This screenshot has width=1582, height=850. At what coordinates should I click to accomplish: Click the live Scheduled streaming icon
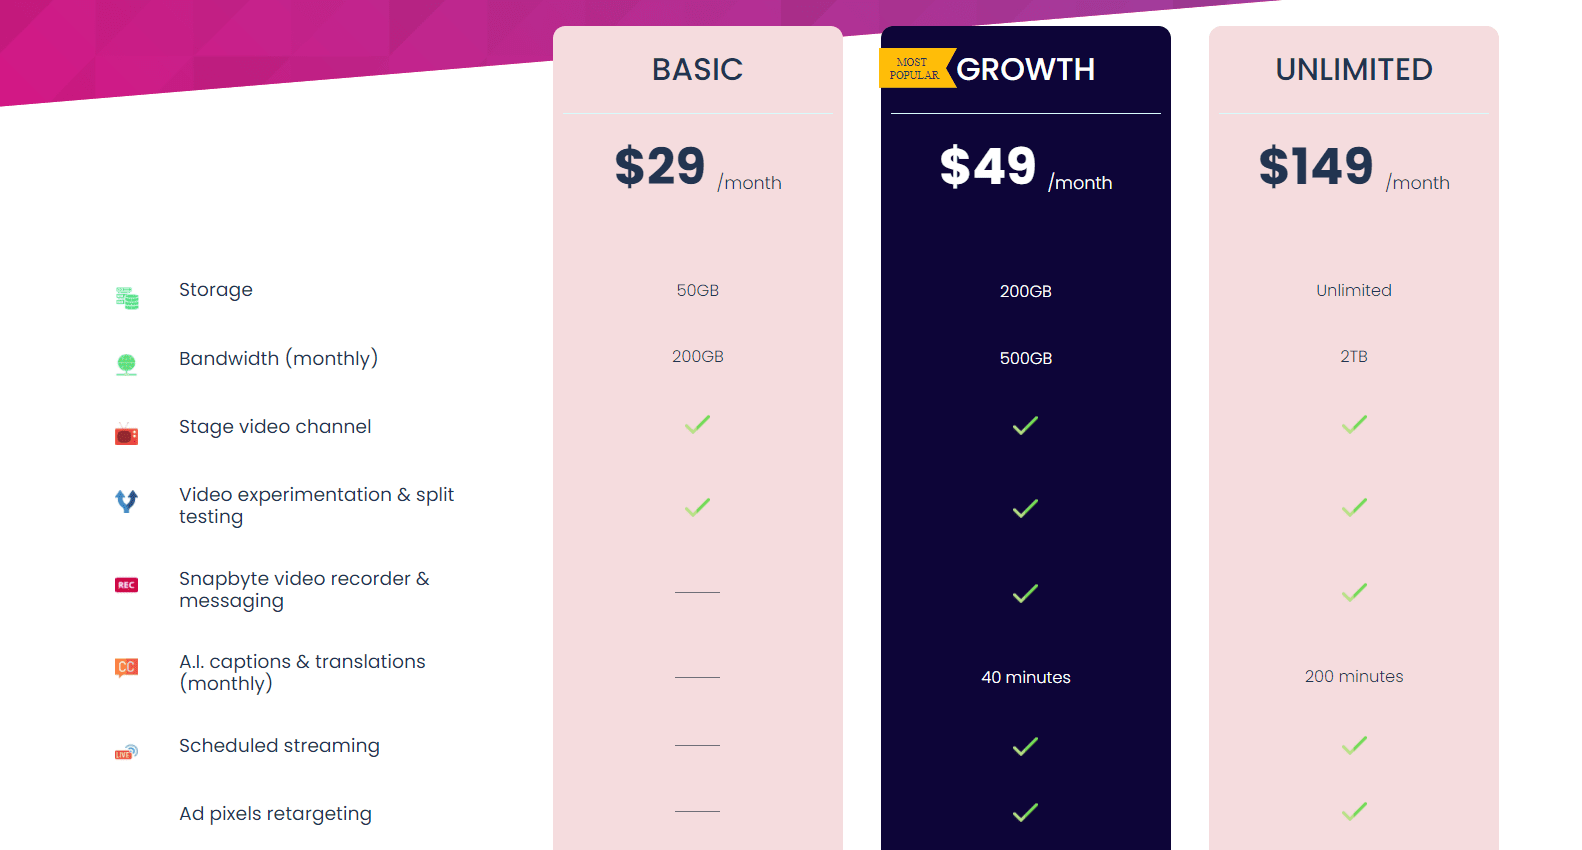pos(126,752)
